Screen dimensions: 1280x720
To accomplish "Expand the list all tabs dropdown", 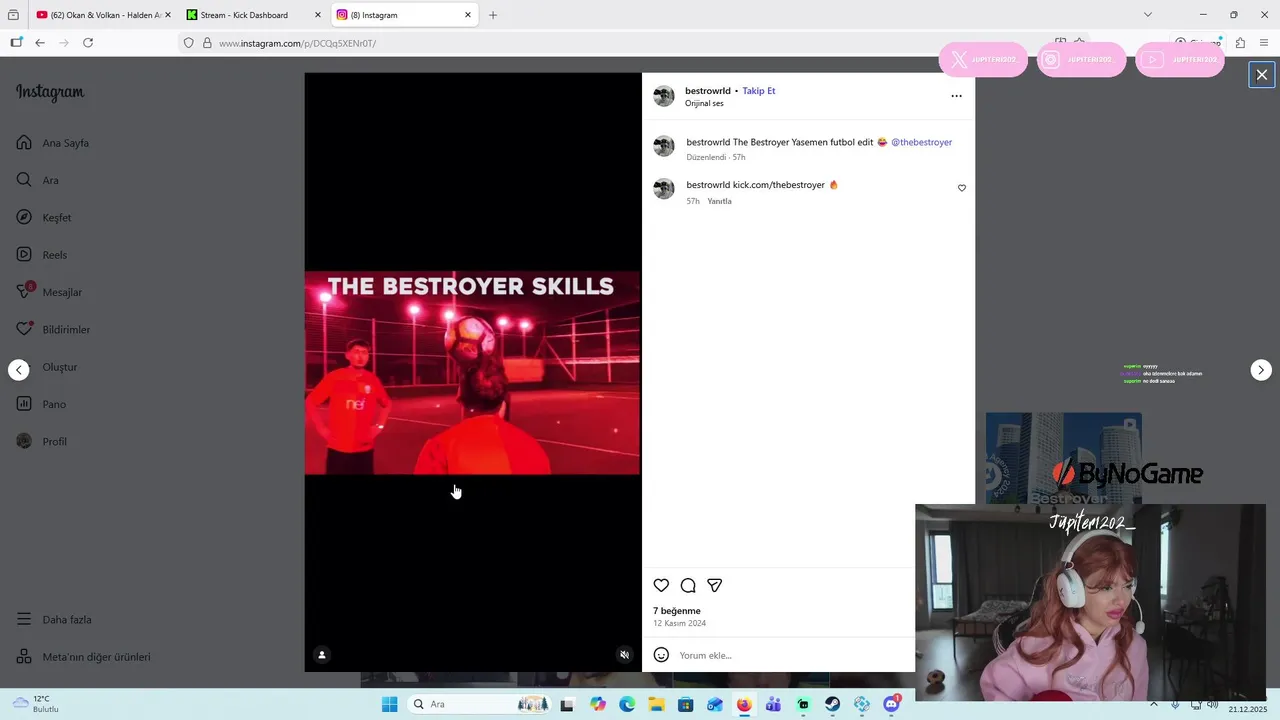I will (1148, 15).
